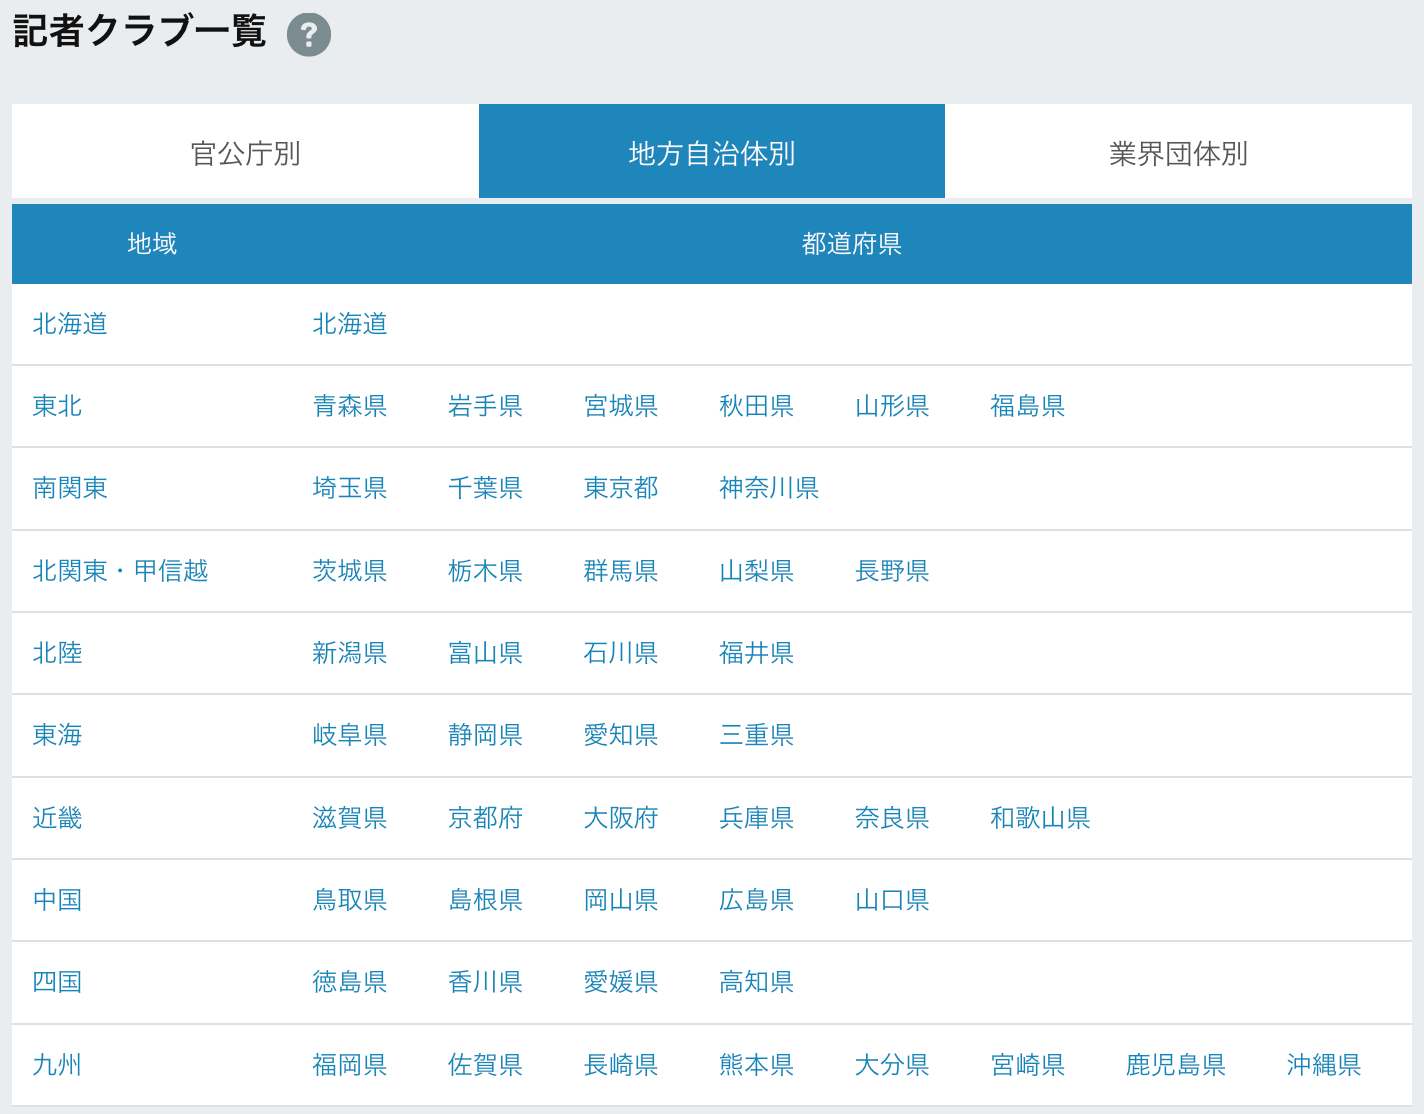Screen dimensions: 1424x1114
Task: Open the 神奈川県 link
Action: pyautogui.click(x=769, y=488)
